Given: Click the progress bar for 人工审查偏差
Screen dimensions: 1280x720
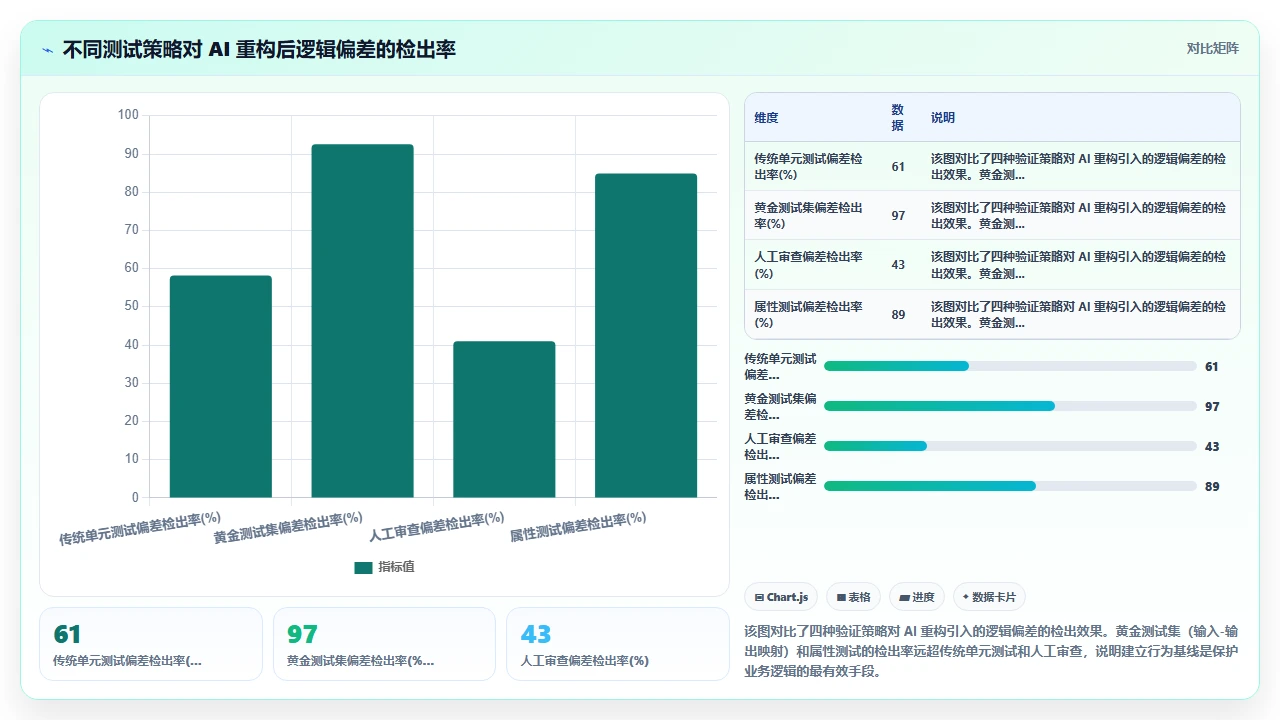Looking at the screenshot, I should [x=1010, y=446].
